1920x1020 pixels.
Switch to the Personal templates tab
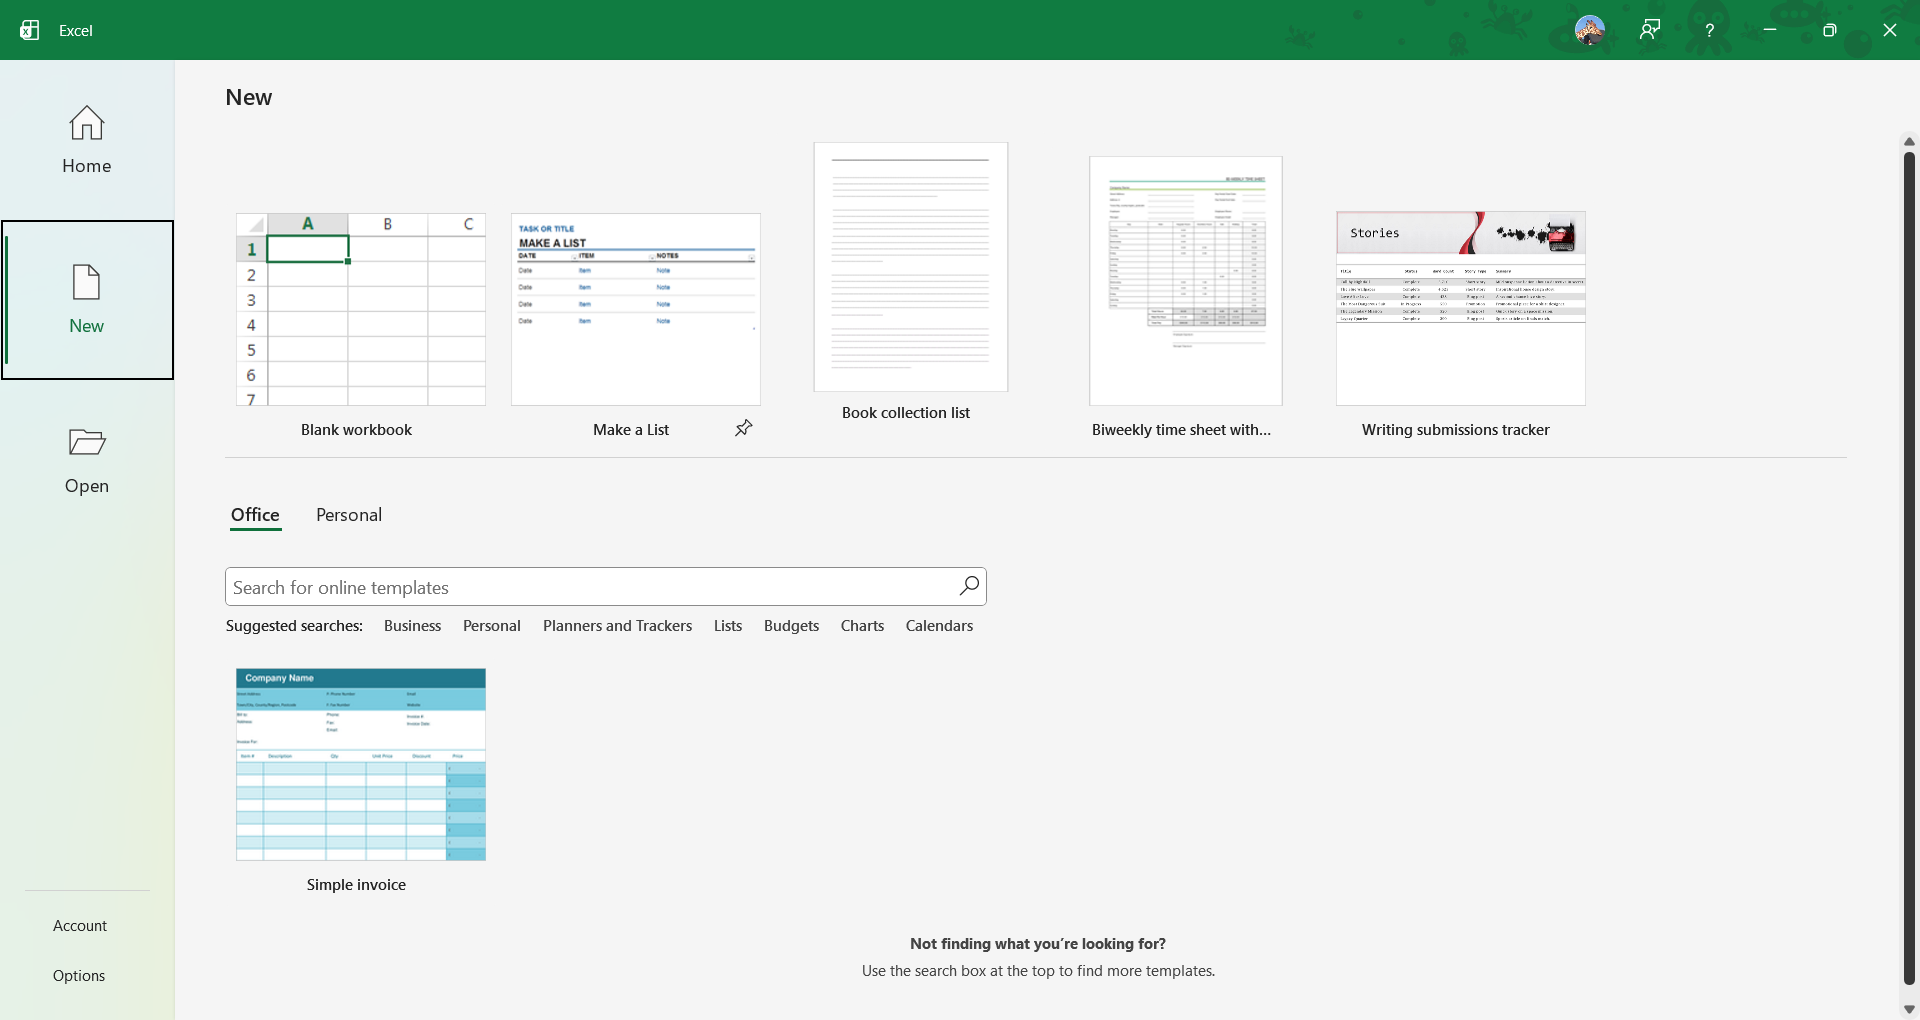pyautogui.click(x=348, y=516)
